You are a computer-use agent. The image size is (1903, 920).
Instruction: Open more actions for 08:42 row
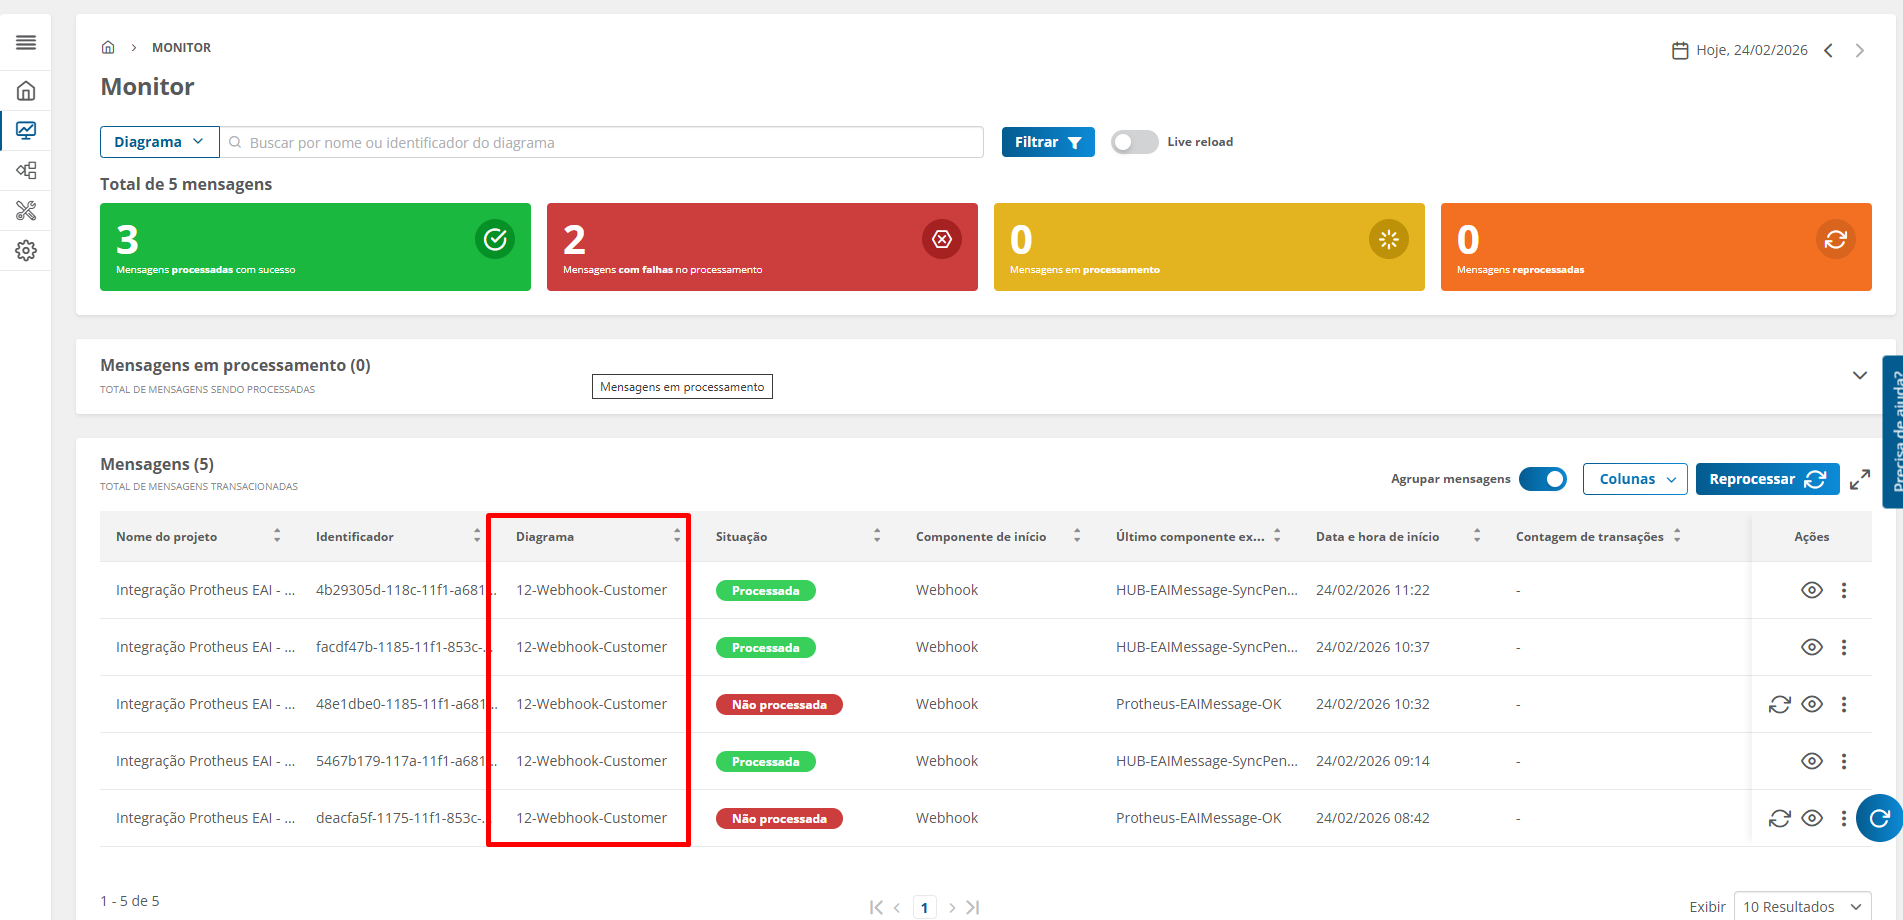[x=1844, y=818]
